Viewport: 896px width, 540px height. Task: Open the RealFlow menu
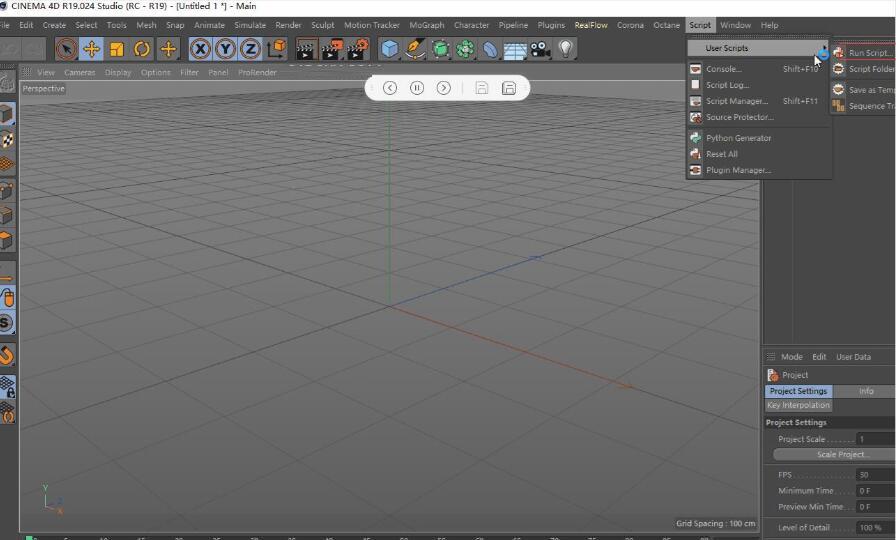point(591,25)
